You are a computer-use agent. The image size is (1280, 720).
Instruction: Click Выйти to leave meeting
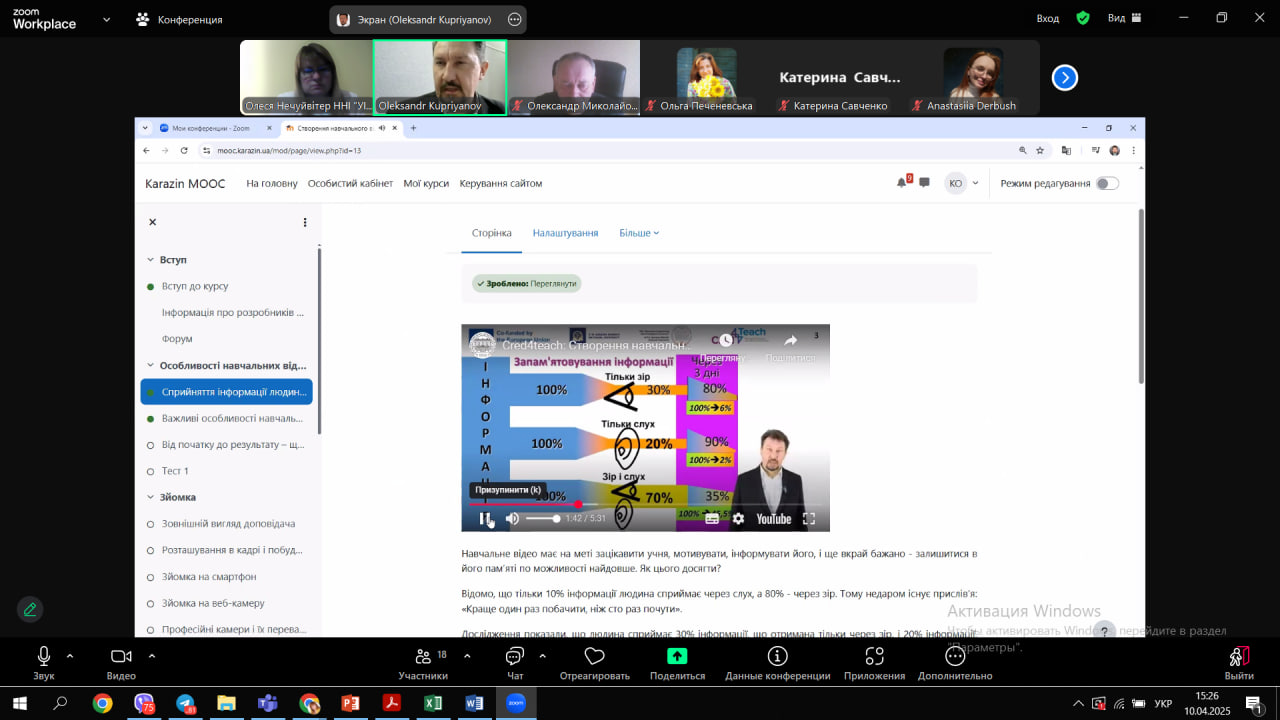(1239, 663)
